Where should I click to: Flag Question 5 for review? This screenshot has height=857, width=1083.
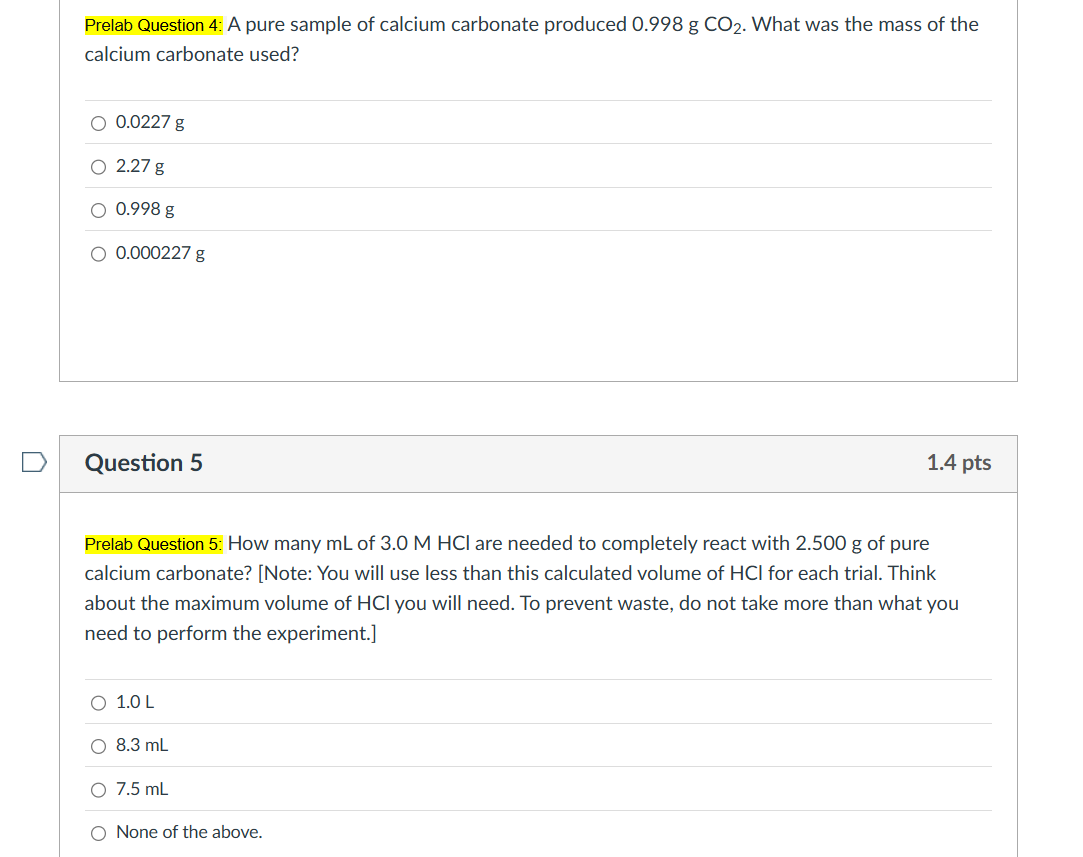click(33, 460)
